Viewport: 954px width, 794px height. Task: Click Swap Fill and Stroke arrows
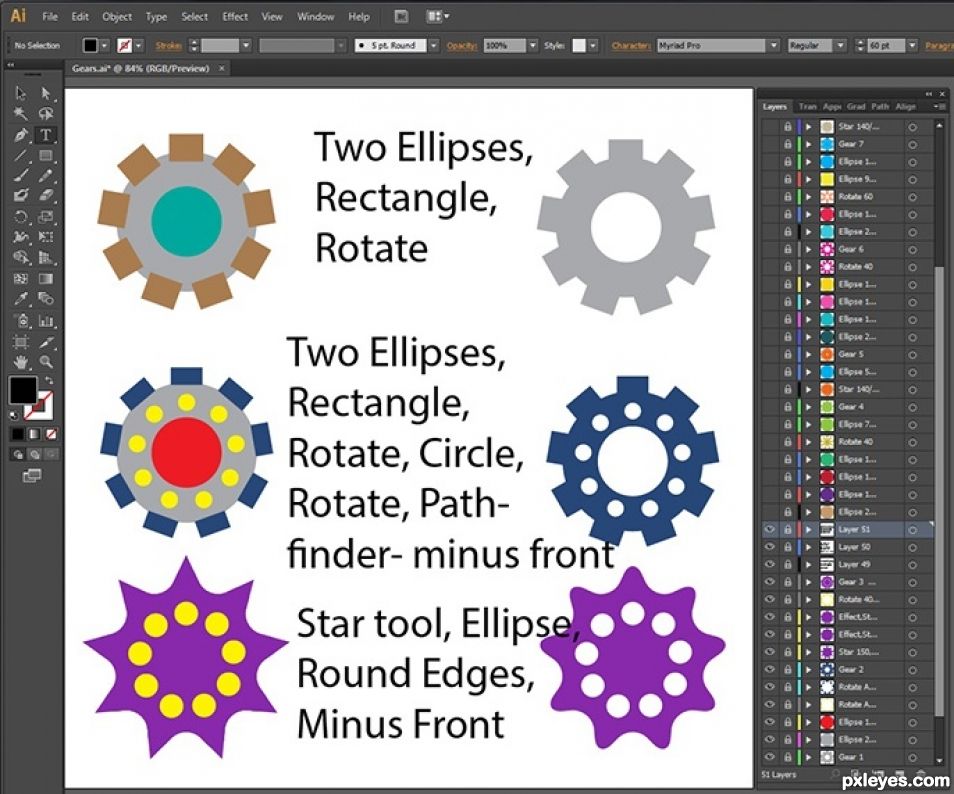coord(49,380)
